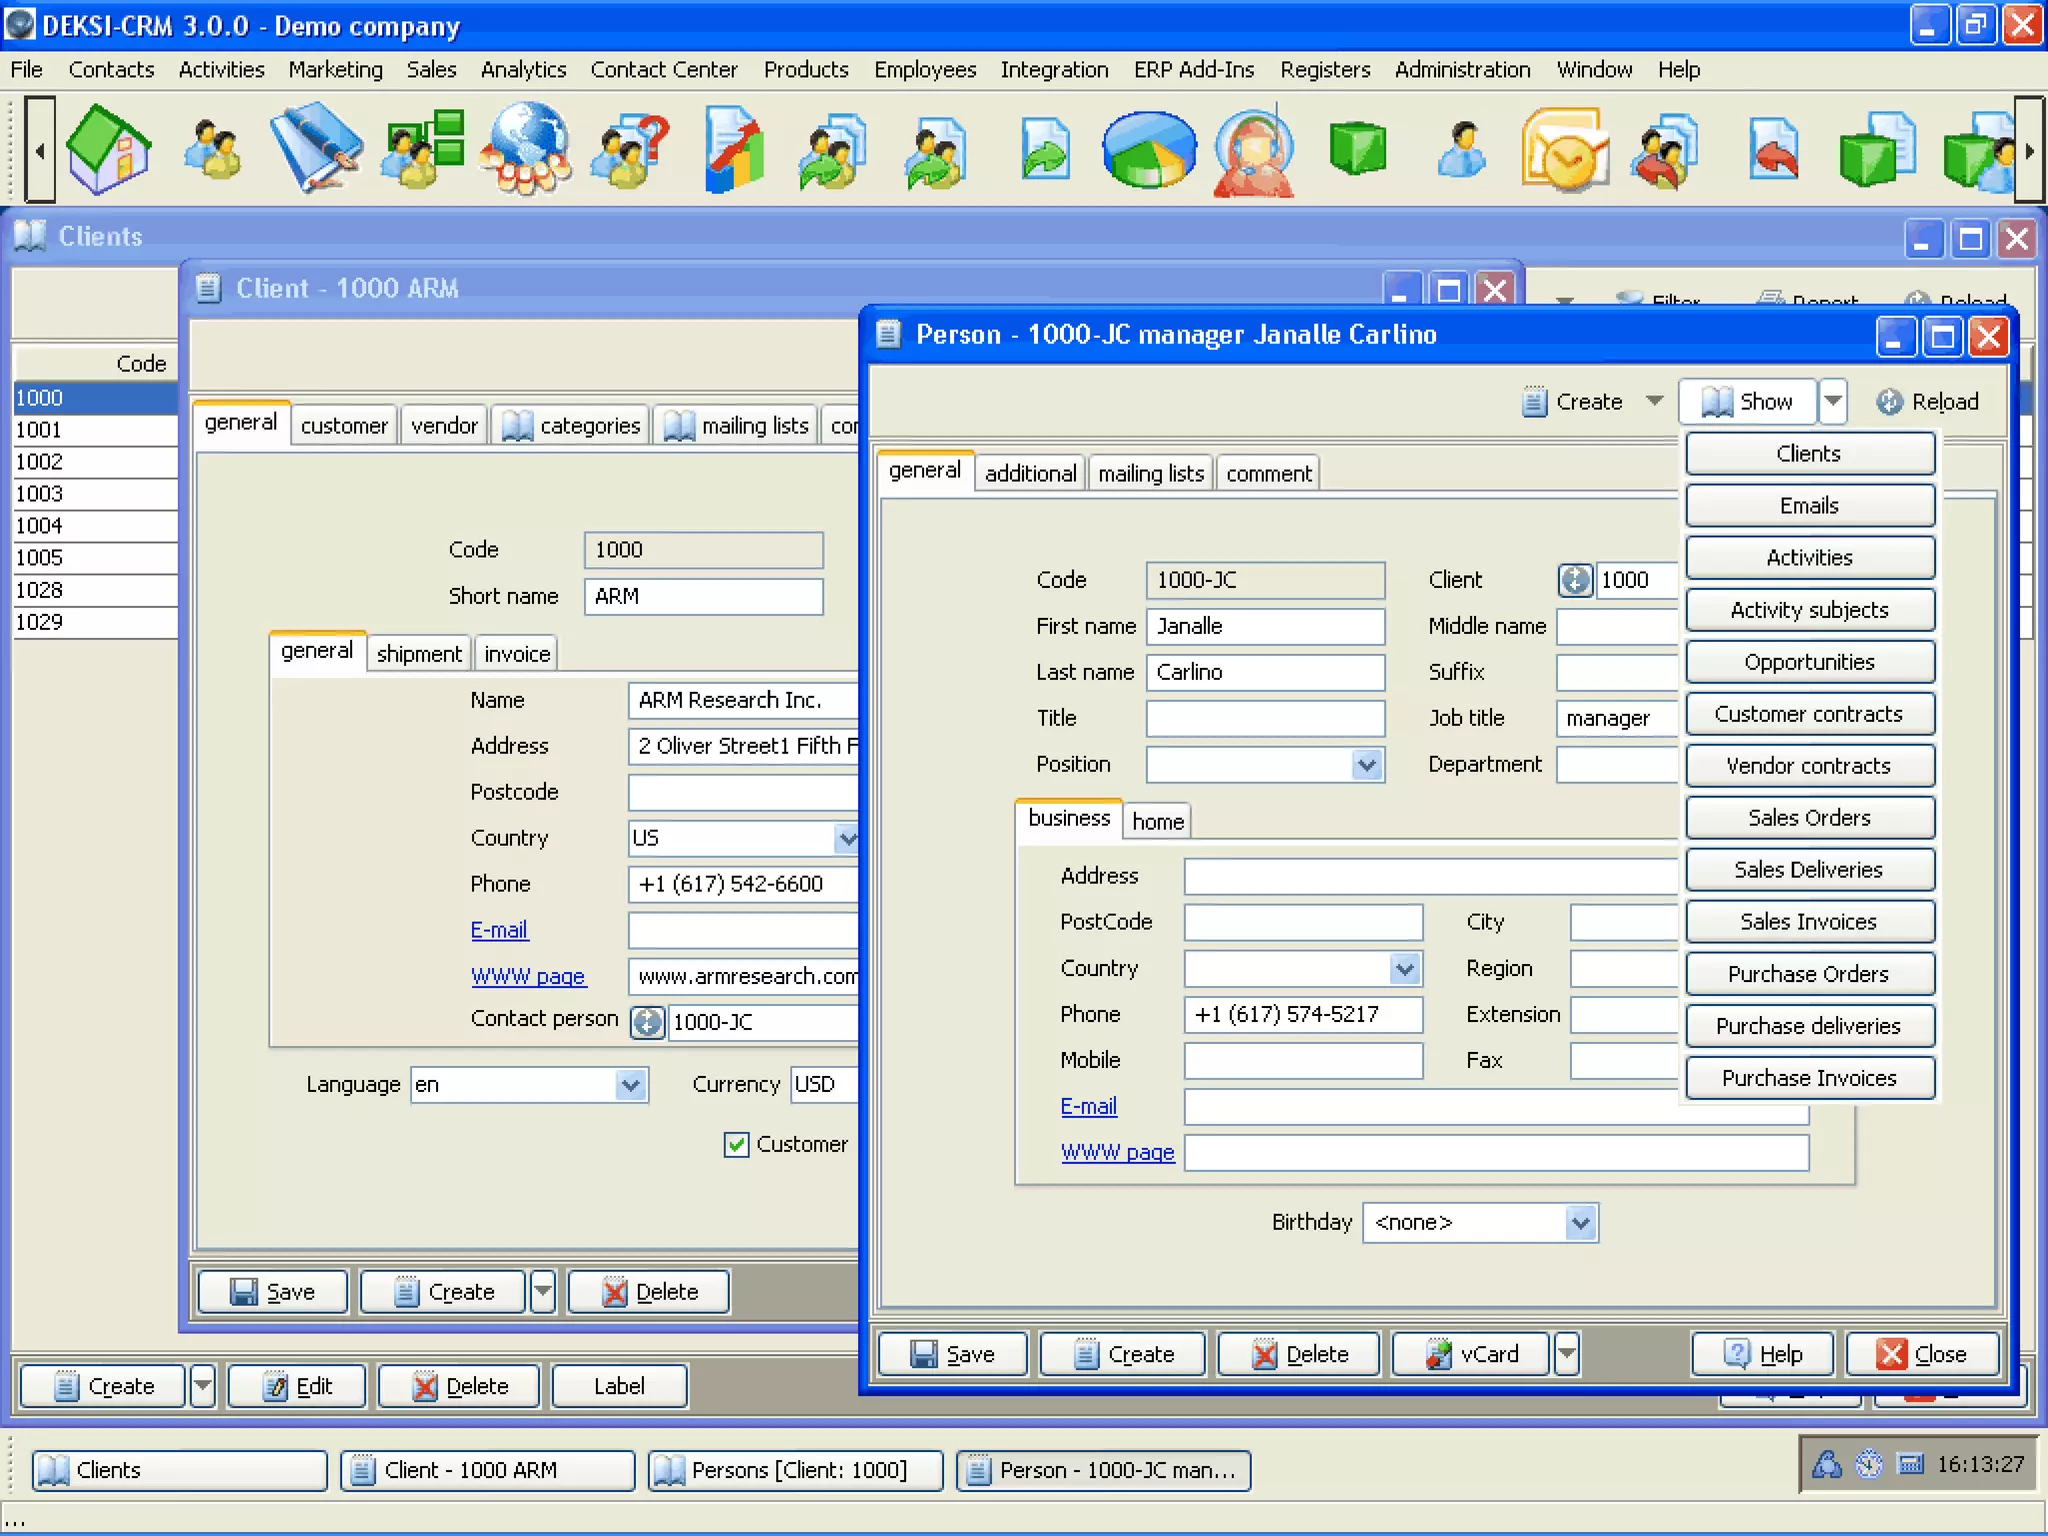Open the Birthday date dropdown

[x=1580, y=1223]
